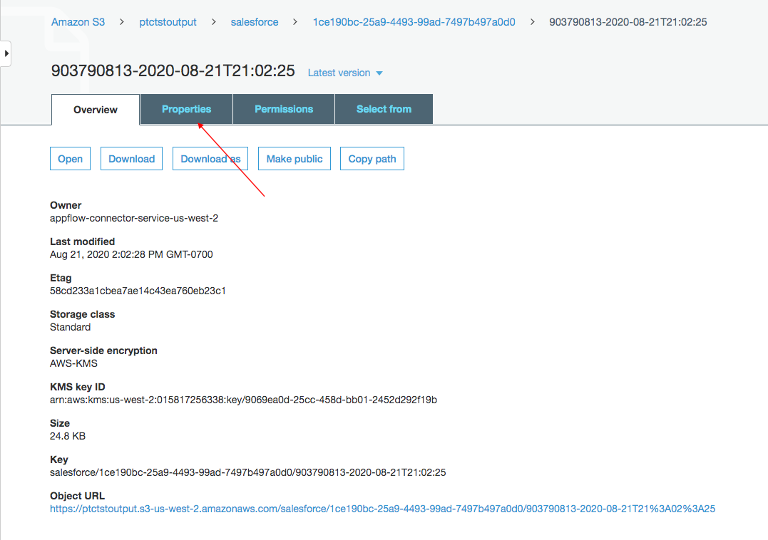Click the KMS key ID label

click(77, 387)
